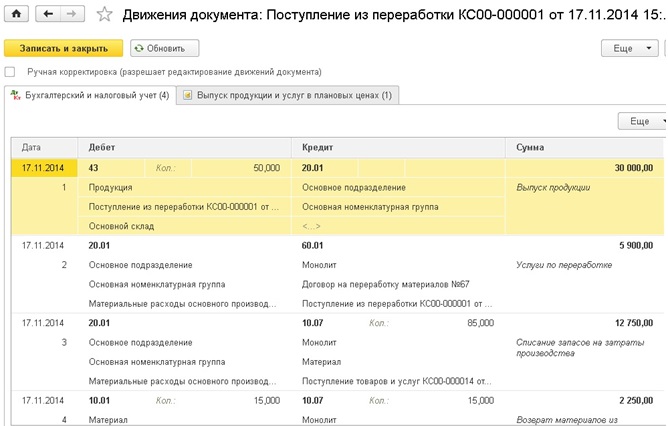This screenshot has height=426, width=668.
Task: Open Выпуск продукции и услуг в плановых ценах tab
Action: [288, 95]
